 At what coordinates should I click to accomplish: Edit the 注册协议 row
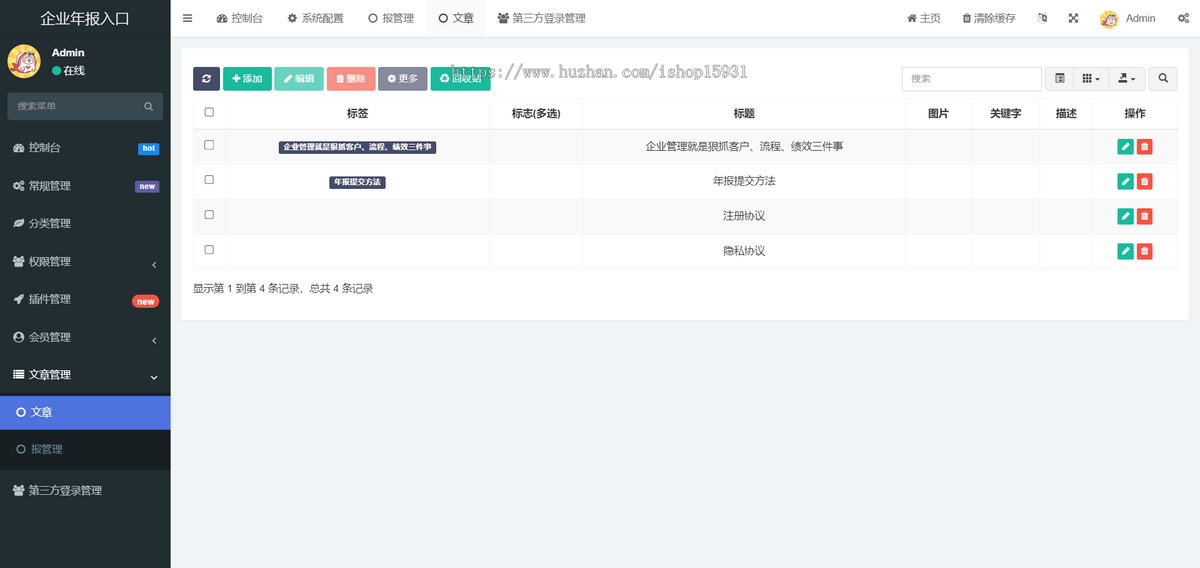[1125, 216]
